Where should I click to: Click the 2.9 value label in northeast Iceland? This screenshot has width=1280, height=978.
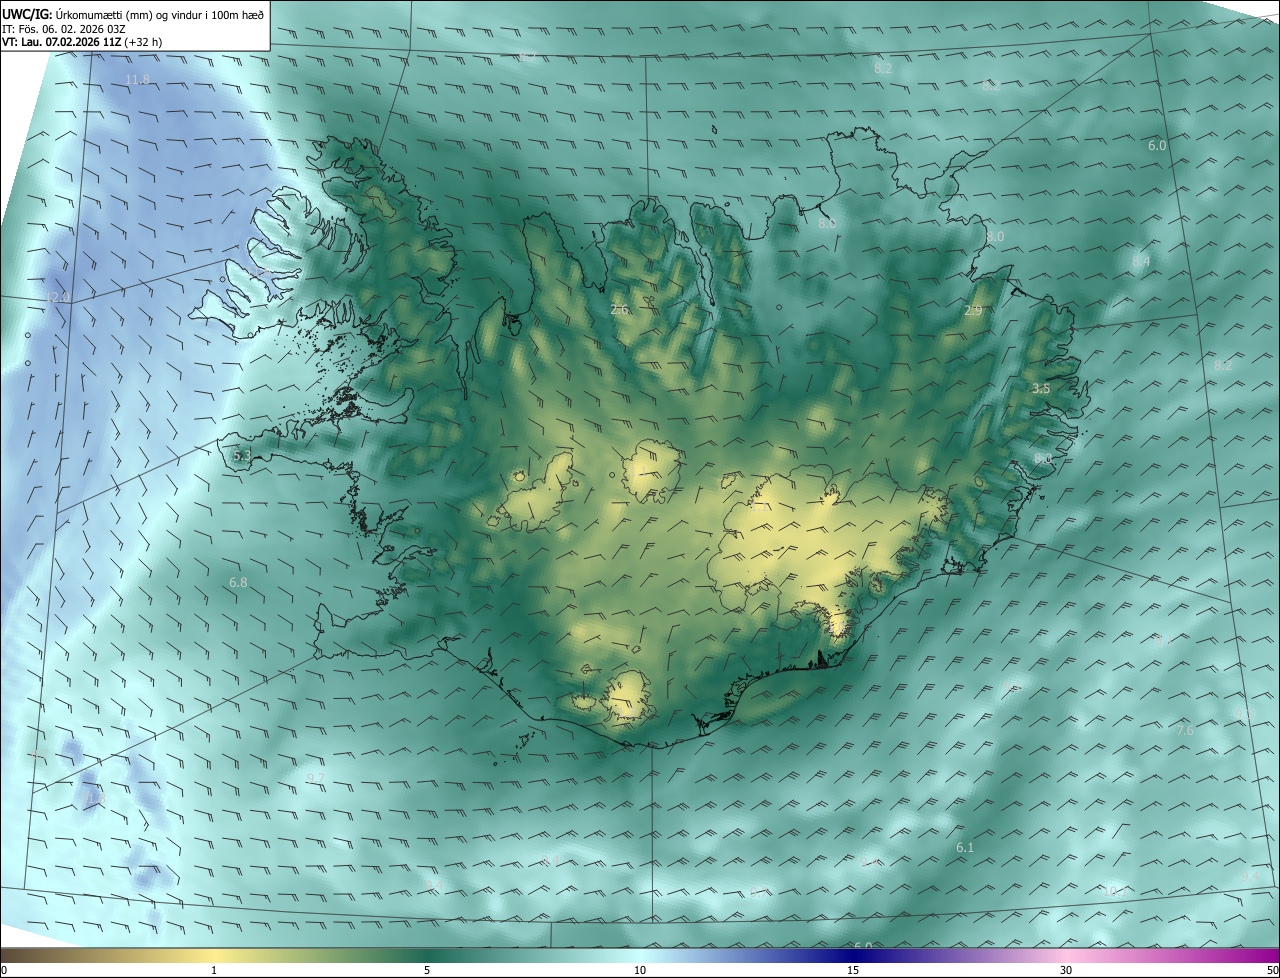coord(973,311)
